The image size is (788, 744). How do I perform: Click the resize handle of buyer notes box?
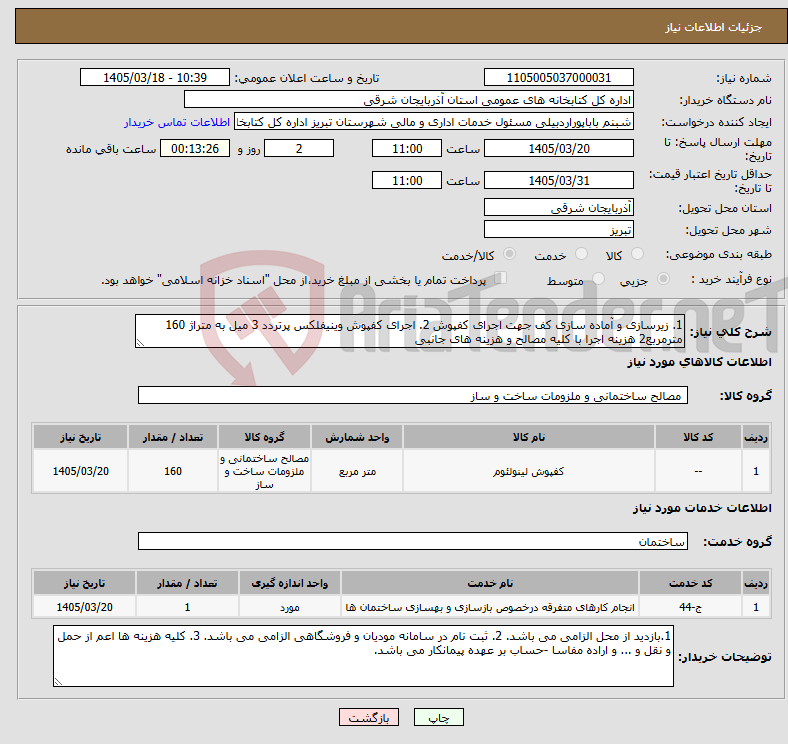(58, 682)
